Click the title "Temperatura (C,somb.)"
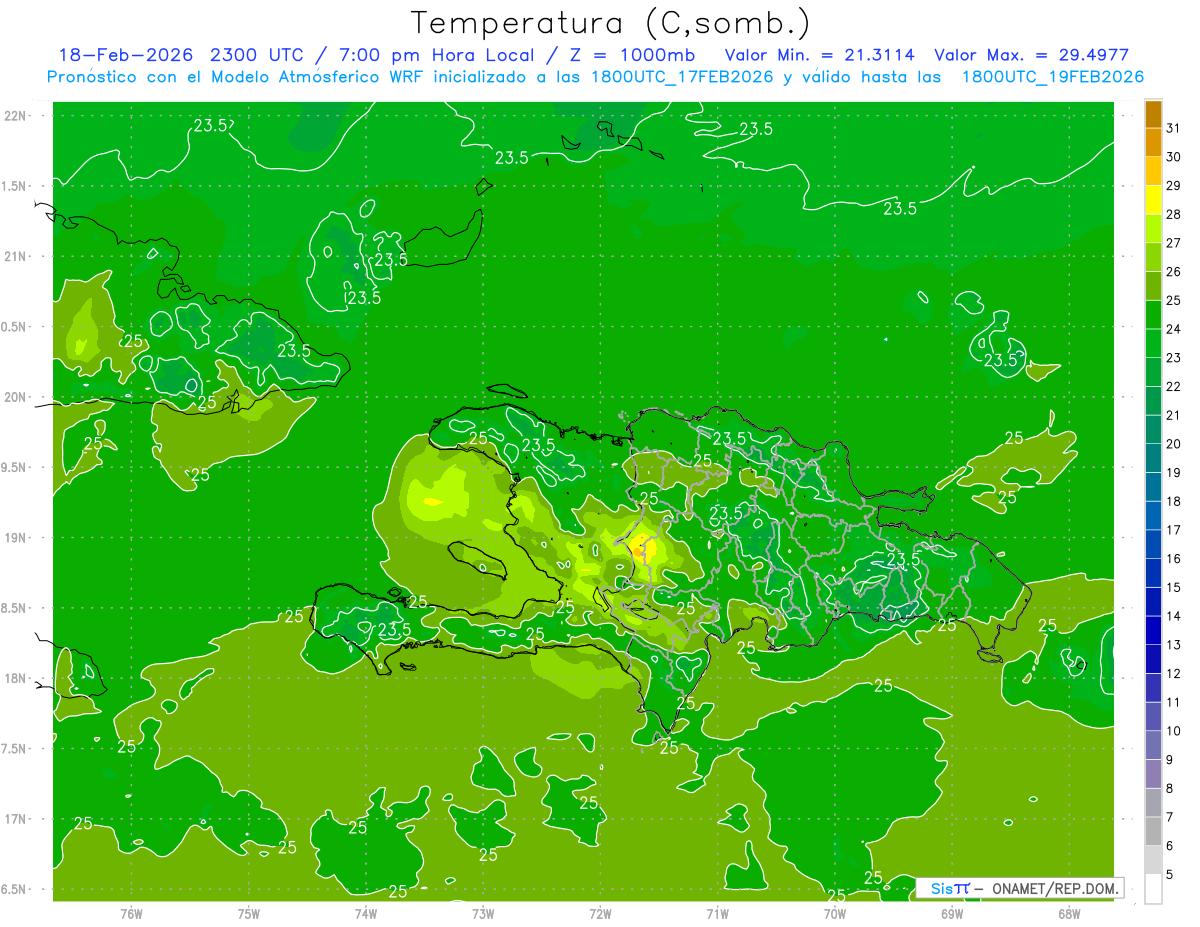 tap(610, 23)
